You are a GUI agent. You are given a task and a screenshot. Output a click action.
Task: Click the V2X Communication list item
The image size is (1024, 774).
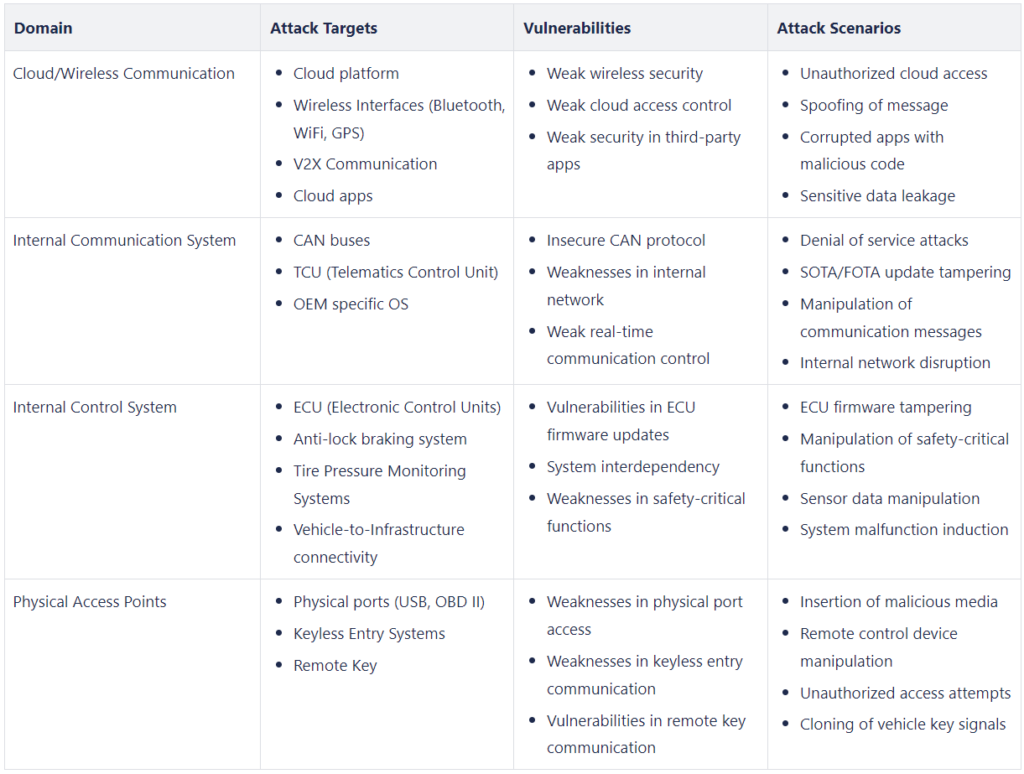point(365,164)
